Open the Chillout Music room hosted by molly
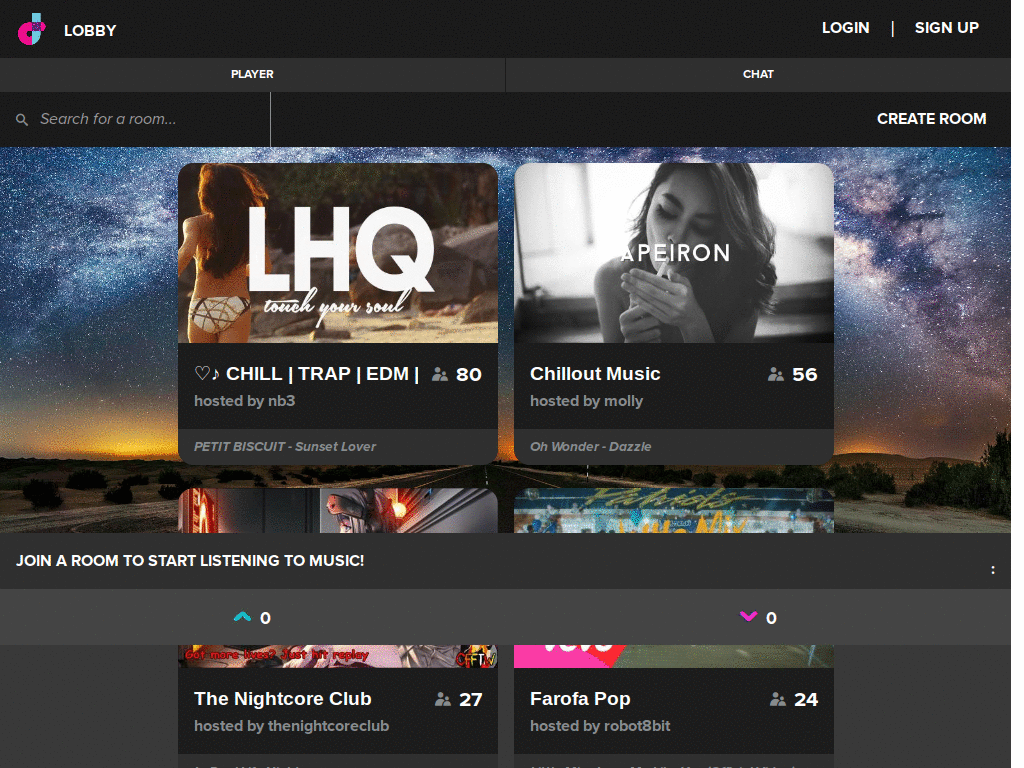The width and height of the screenshot is (1024, 768). tap(594, 373)
